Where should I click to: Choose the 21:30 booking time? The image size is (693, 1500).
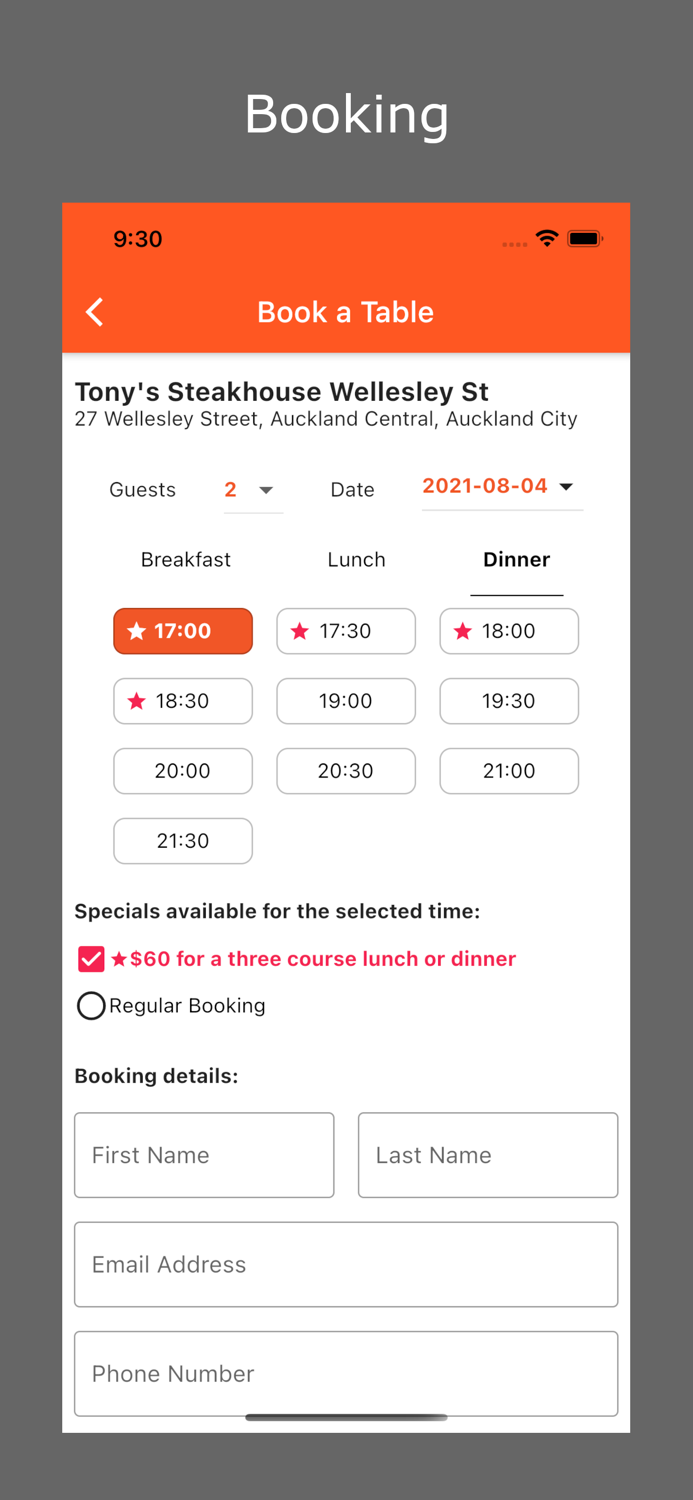click(183, 841)
